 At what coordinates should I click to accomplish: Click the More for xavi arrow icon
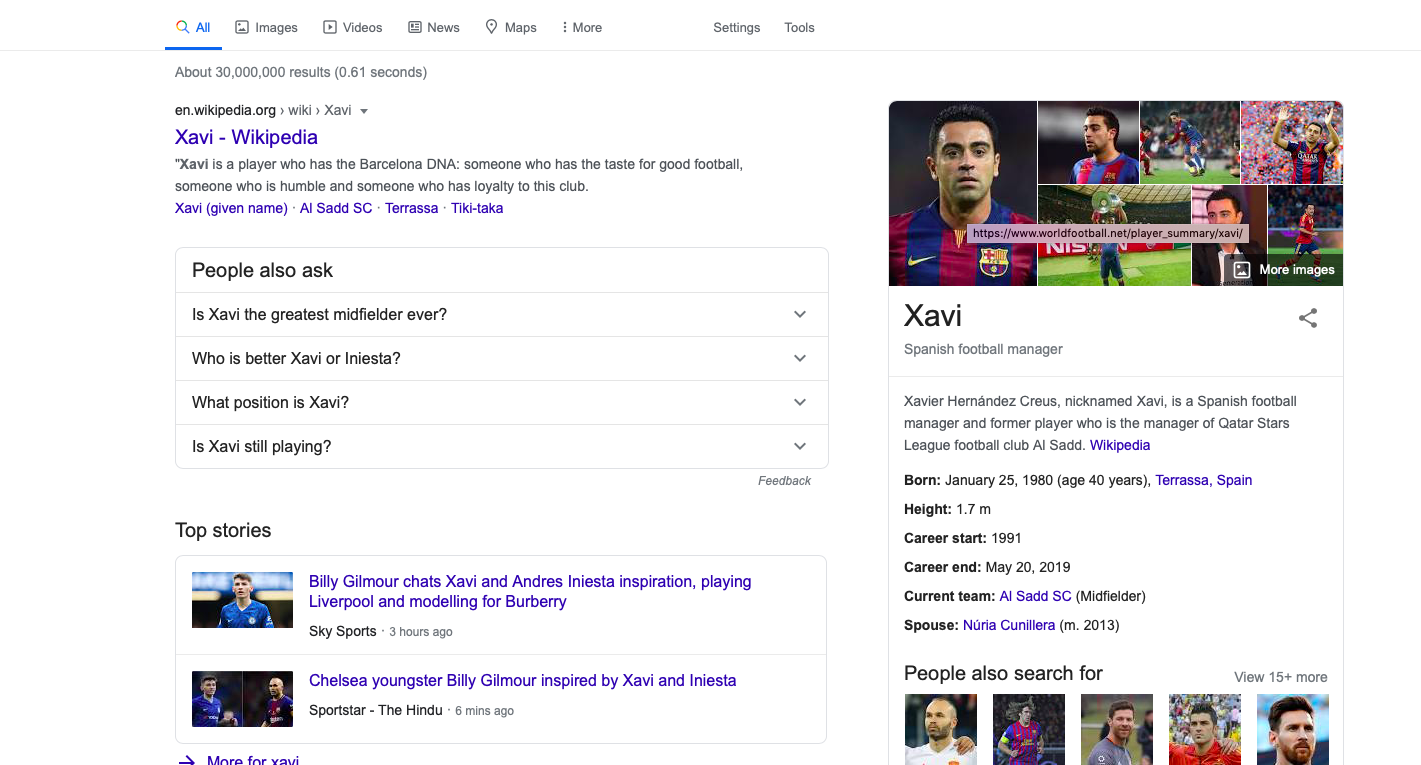pos(187,760)
